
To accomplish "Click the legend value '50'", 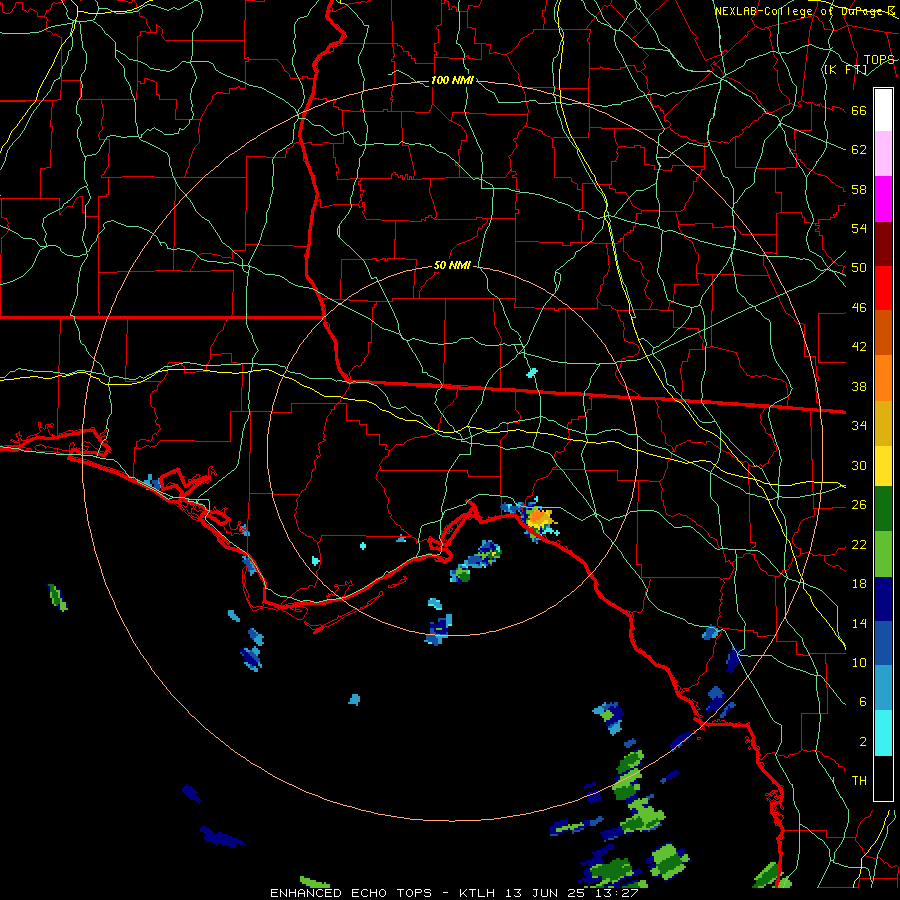I will click(x=859, y=268).
